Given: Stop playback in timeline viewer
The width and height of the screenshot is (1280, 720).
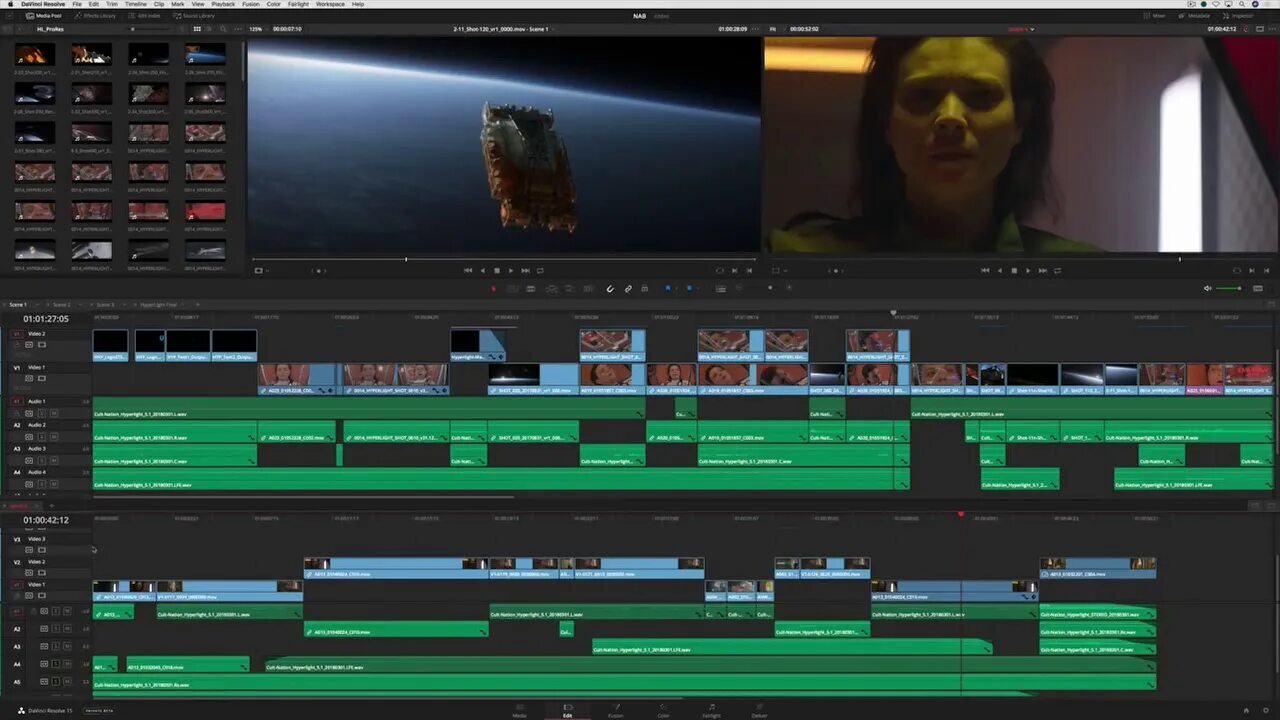Looking at the screenshot, I should pos(1014,270).
